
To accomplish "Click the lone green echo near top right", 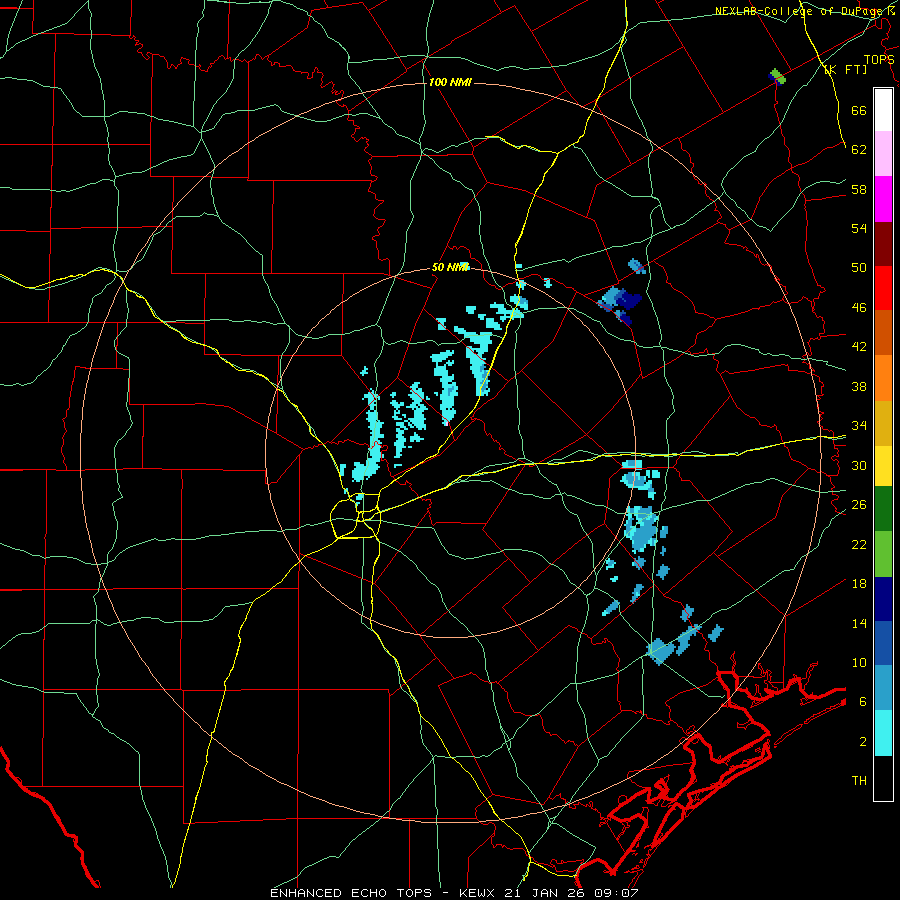I will [x=778, y=76].
